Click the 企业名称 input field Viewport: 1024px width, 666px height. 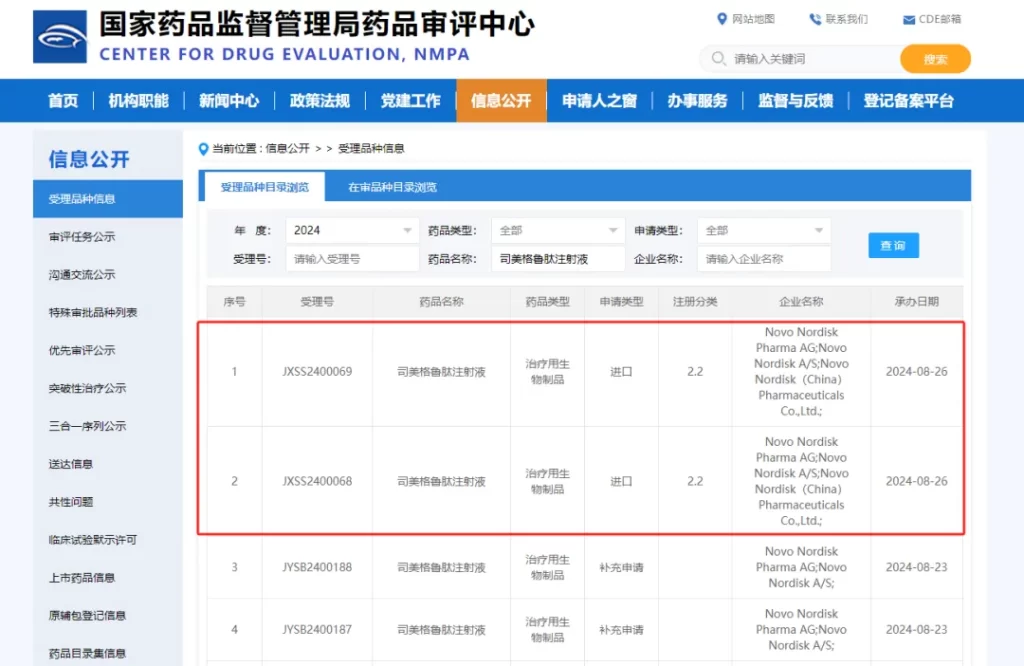tap(763, 259)
